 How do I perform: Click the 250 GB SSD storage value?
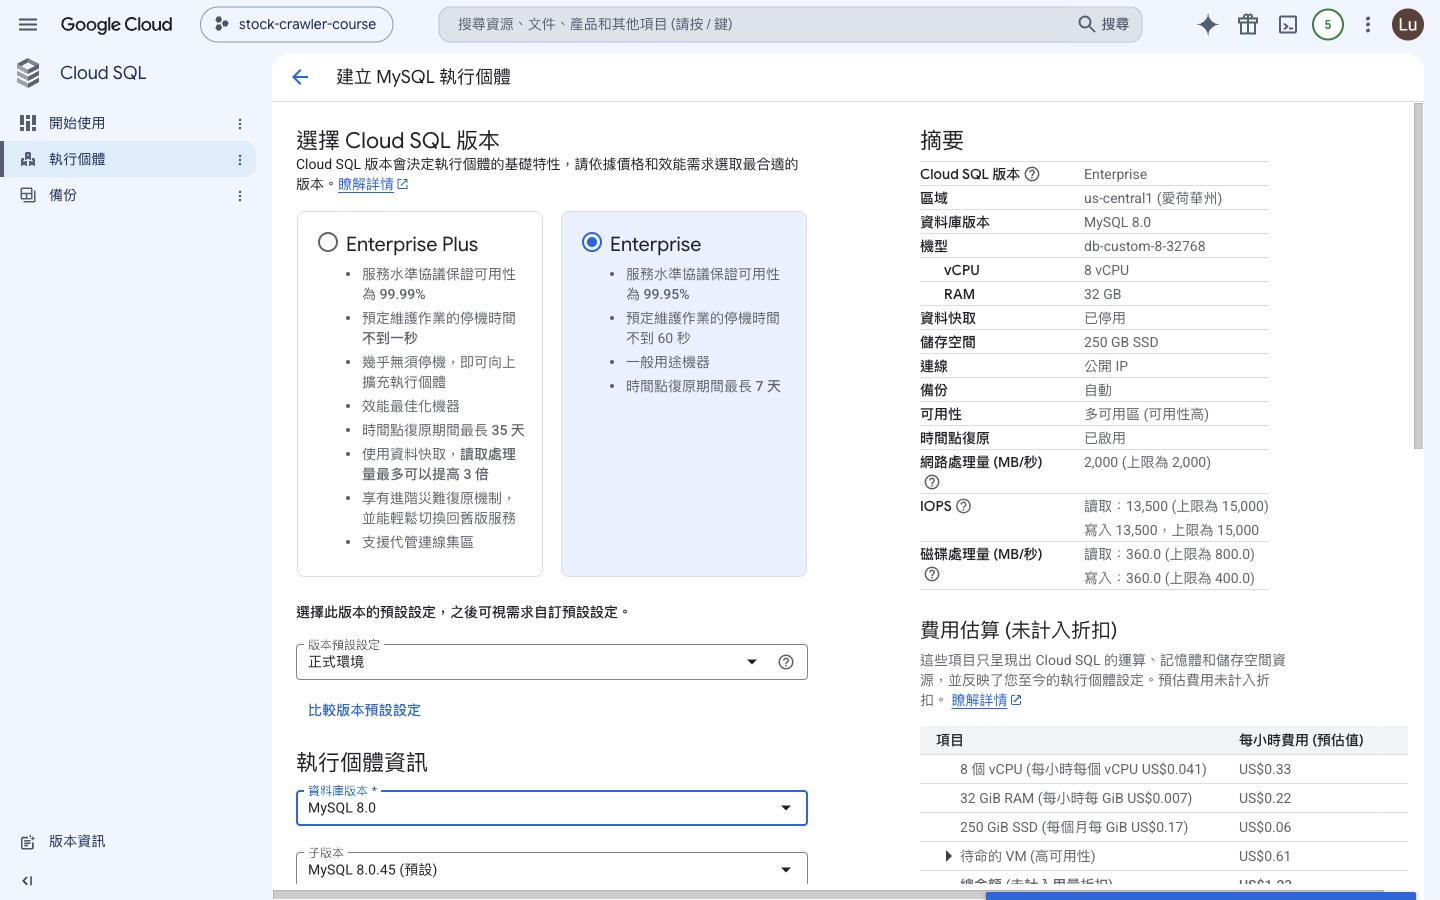1121,342
